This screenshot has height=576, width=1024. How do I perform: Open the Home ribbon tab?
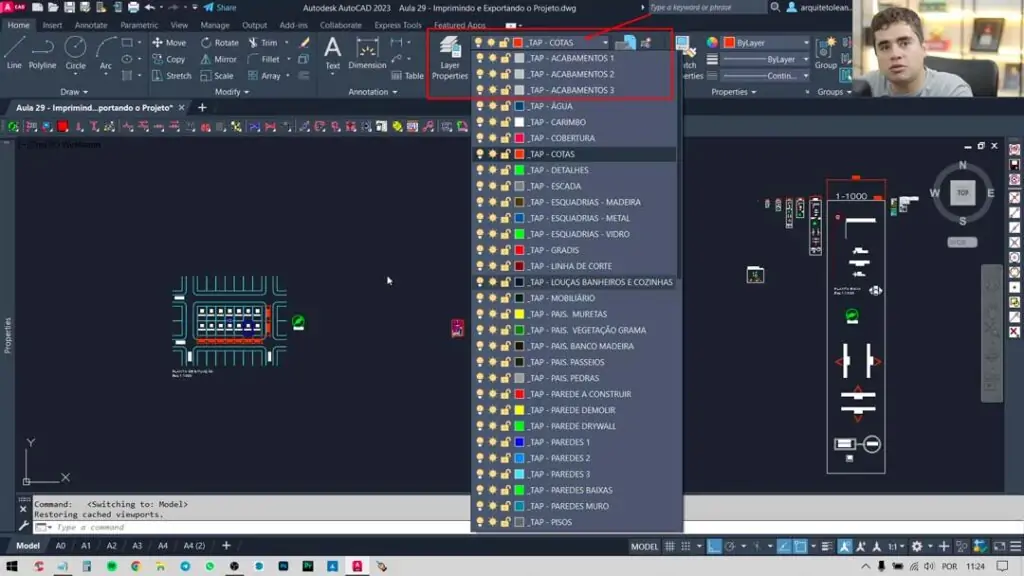18,25
